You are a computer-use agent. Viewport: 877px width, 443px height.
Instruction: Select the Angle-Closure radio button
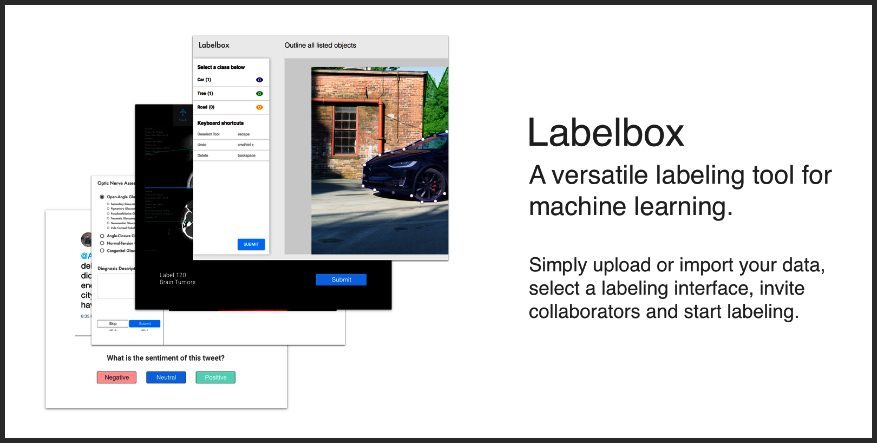coord(102,236)
